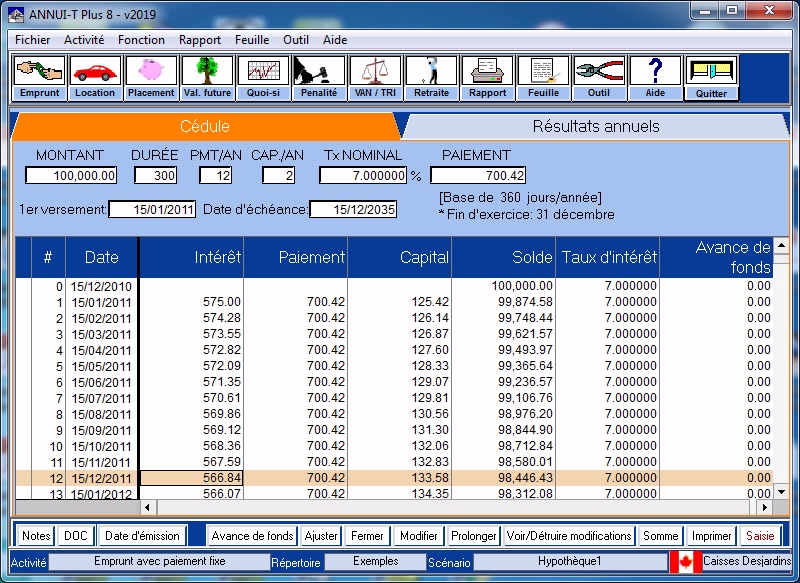Open the Fonction menu
The height and width of the screenshot is (583, 800).
141,40
